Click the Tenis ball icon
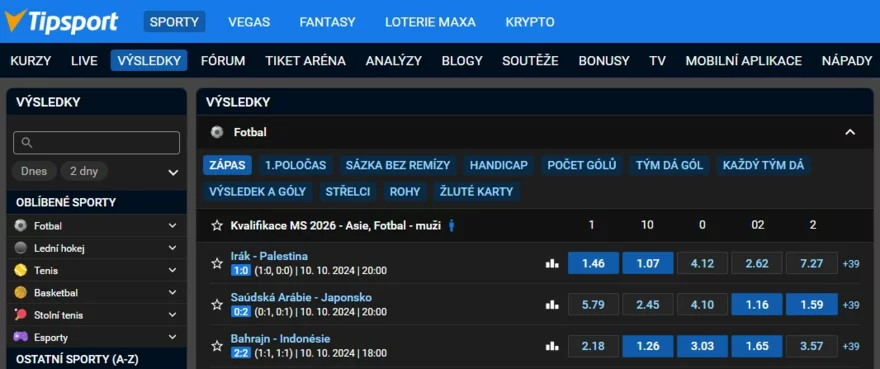Image resolution: width=880 pixels, height=369 pixels. coord(21,270)
